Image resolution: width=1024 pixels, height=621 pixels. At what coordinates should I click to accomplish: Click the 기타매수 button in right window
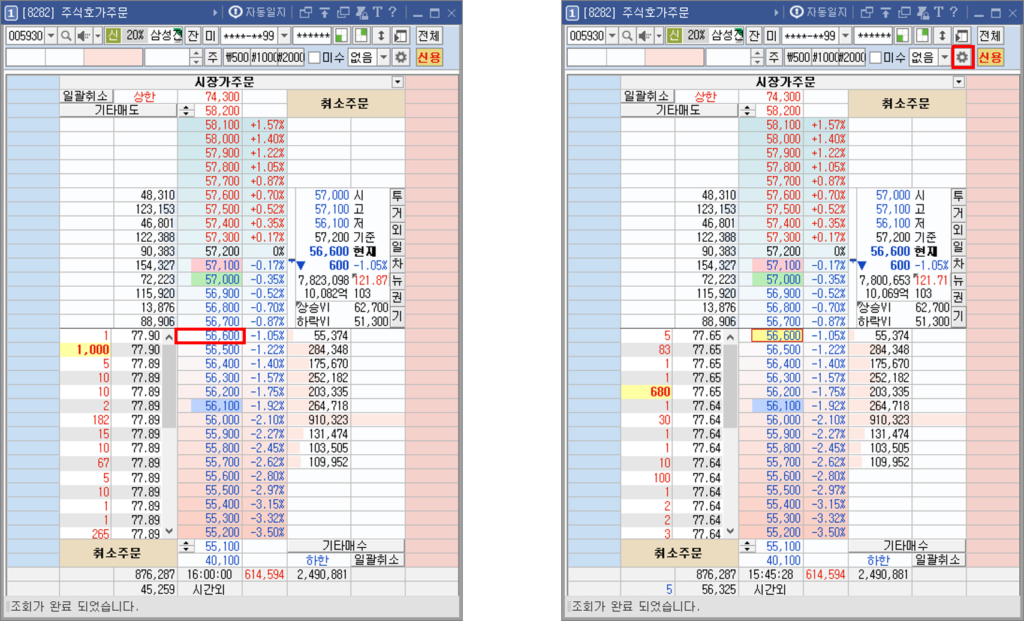point(906,545)
